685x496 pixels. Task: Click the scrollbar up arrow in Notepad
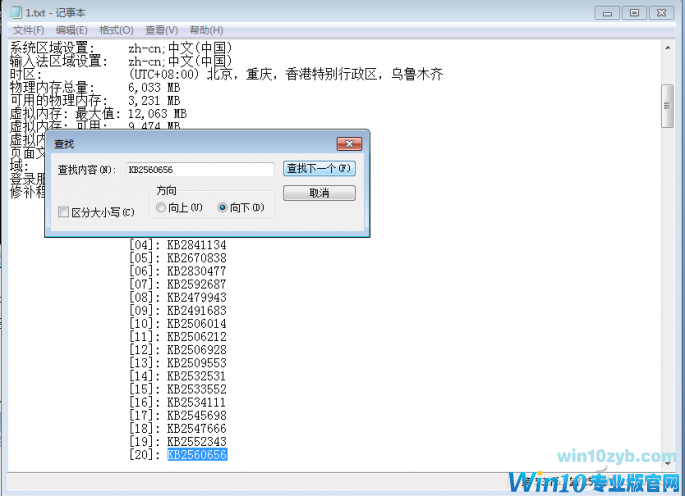point(668,47)
